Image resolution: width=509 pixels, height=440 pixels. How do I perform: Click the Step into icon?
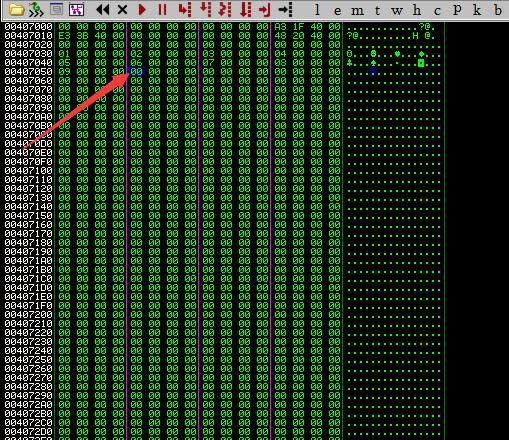185,10
